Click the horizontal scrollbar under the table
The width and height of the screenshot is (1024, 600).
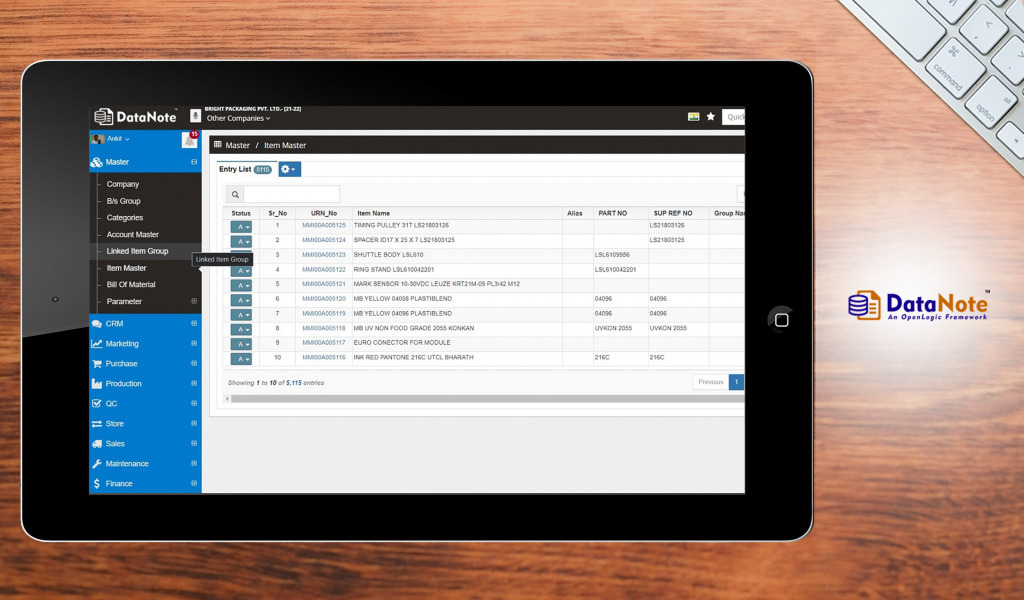480,398
